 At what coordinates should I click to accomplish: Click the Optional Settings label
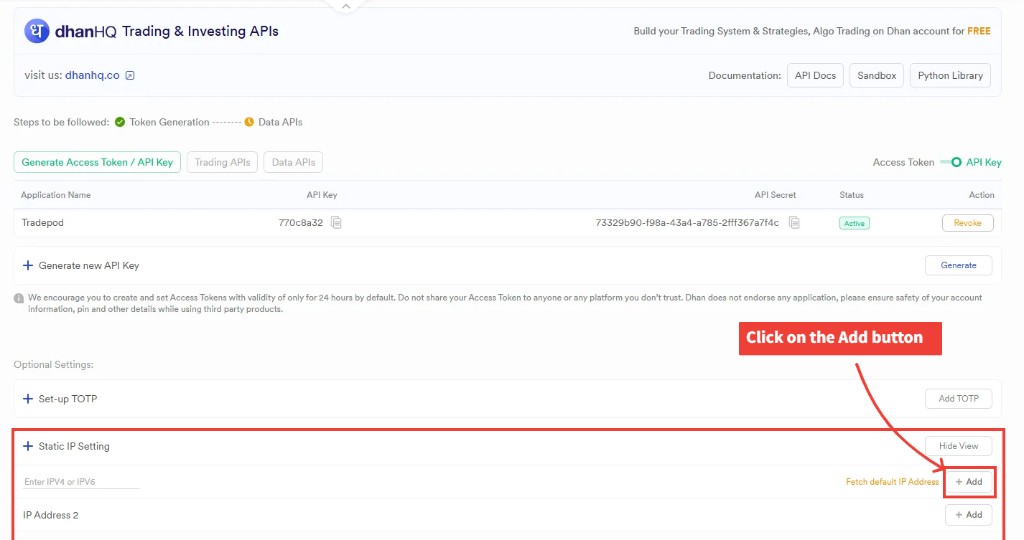[x=54, y=365]
